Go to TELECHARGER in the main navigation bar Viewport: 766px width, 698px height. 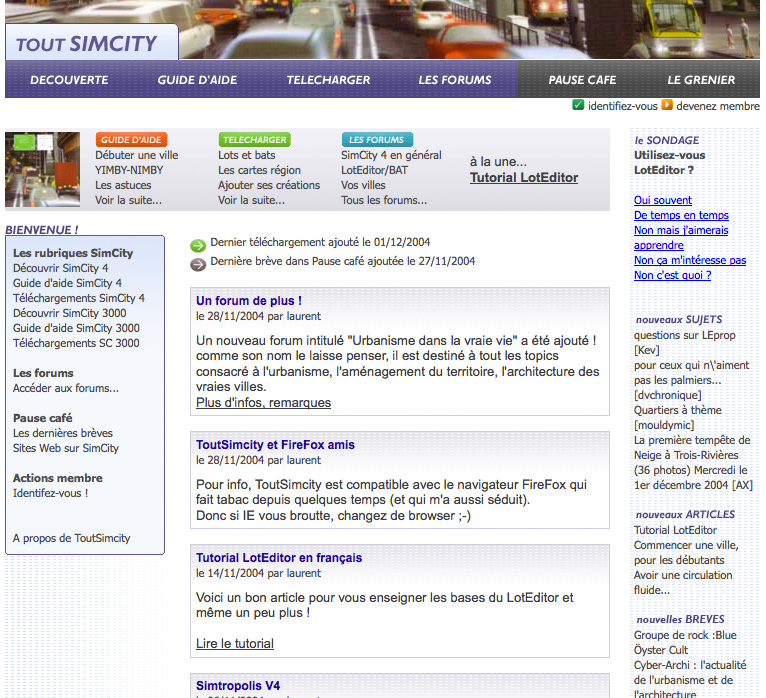pos(328,80)
